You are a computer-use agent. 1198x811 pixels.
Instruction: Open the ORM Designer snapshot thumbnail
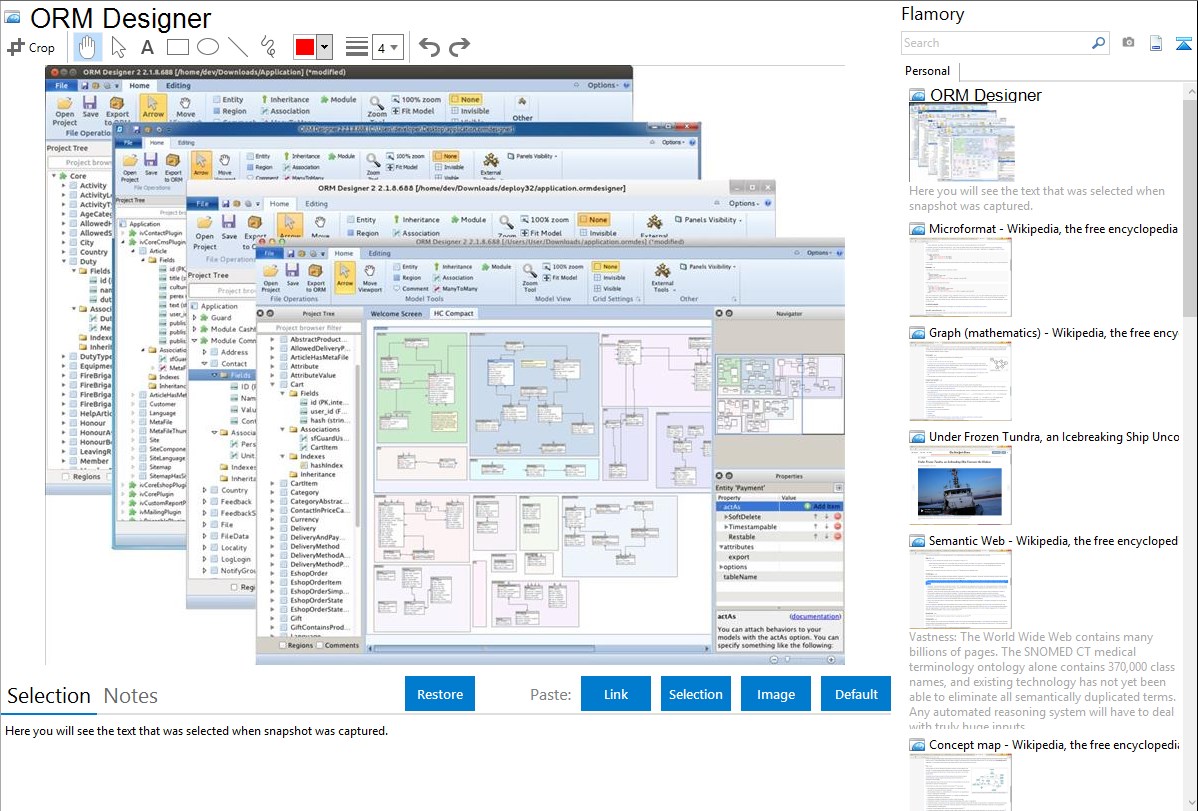pos(961,143)
